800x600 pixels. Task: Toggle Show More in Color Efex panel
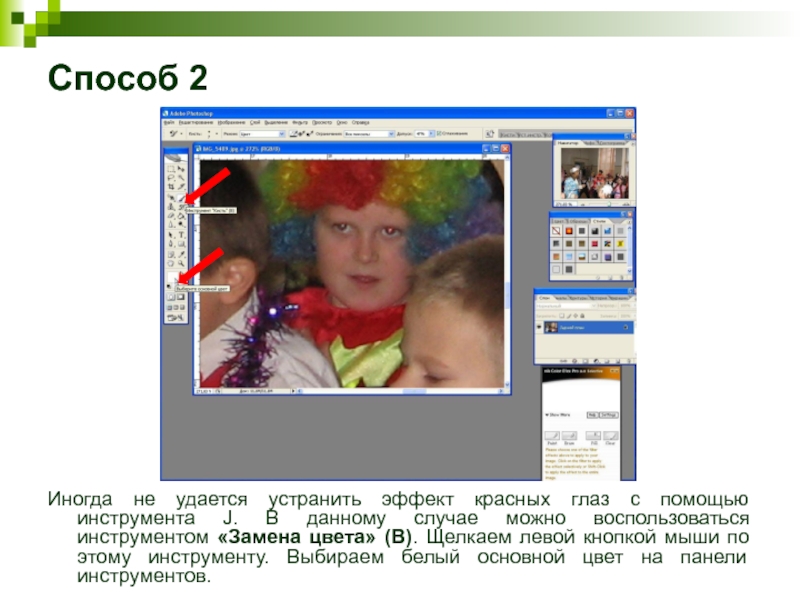(558, 413)
